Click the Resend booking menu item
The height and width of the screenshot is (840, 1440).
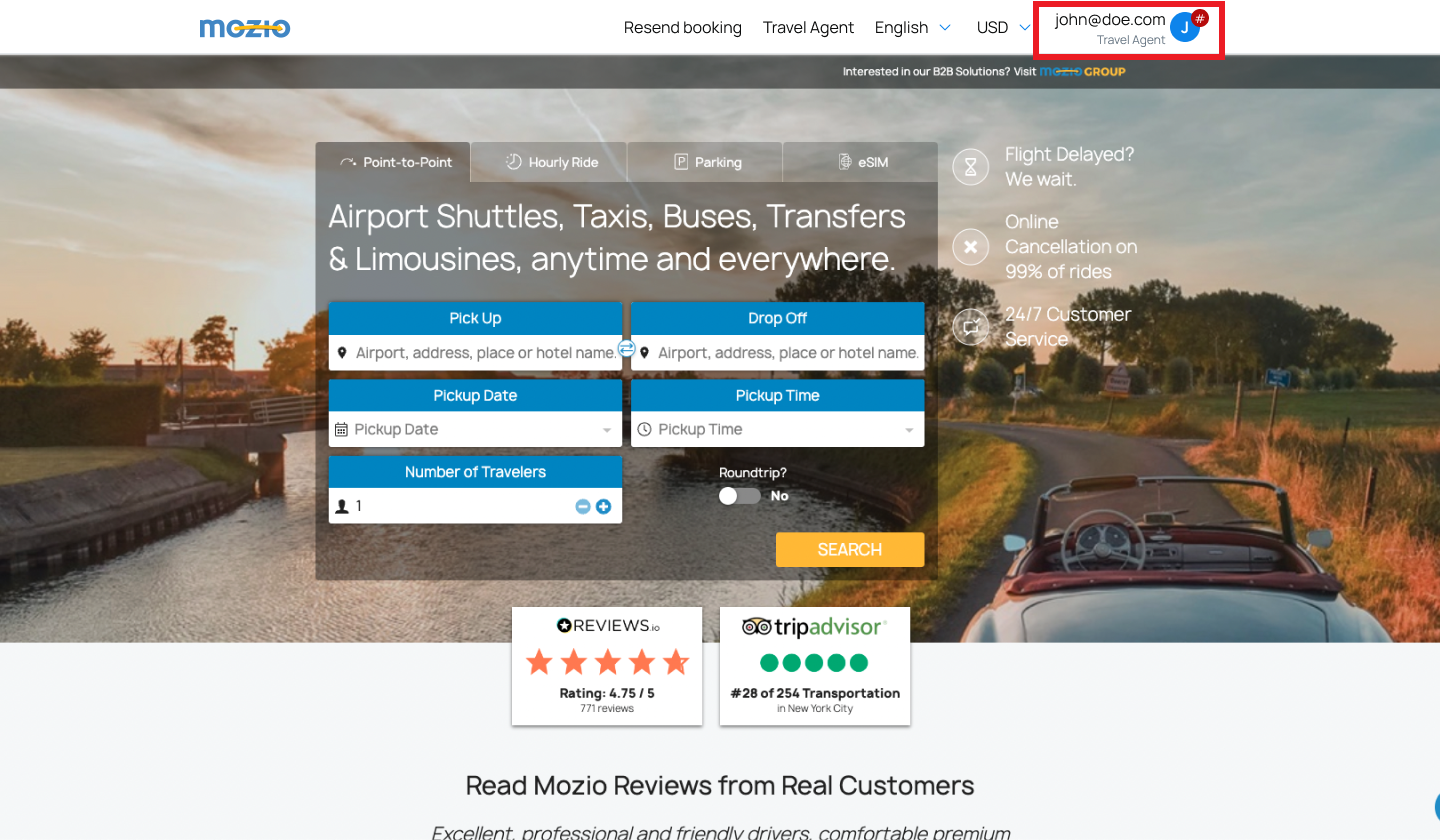coord(683,27)
